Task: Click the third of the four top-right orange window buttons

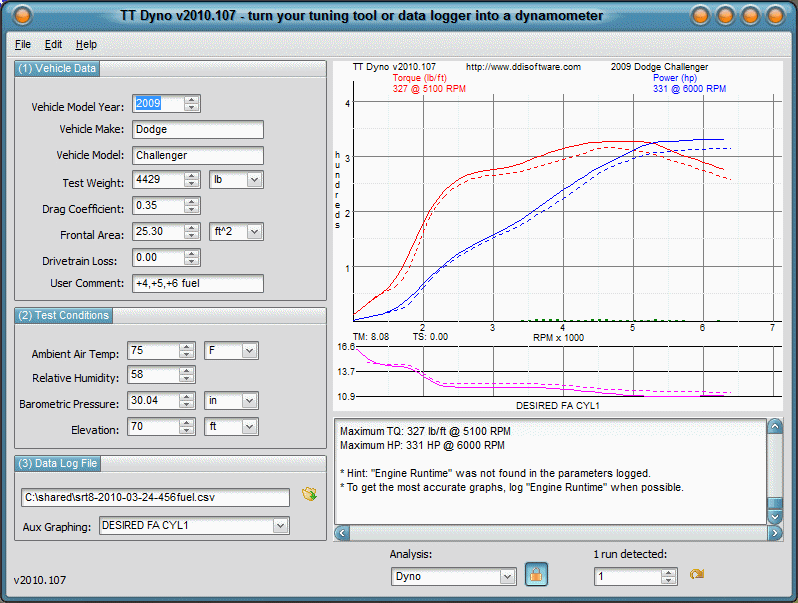Action: 750,15
